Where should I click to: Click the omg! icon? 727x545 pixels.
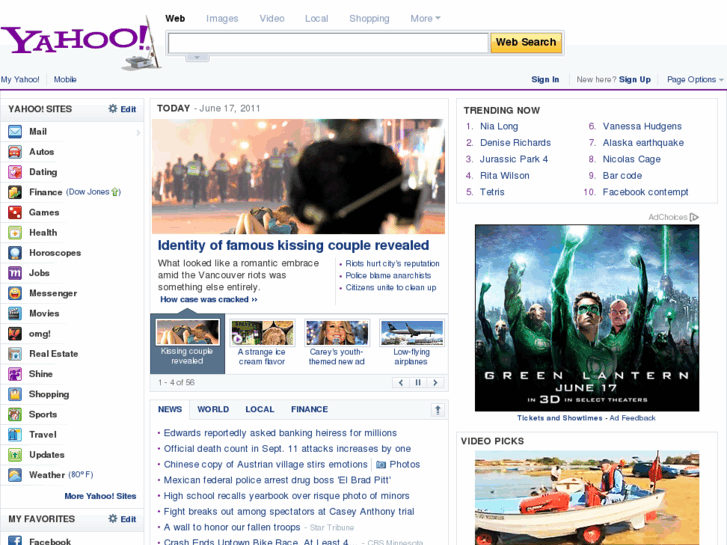pyautogui.click(x=15, y=333)
